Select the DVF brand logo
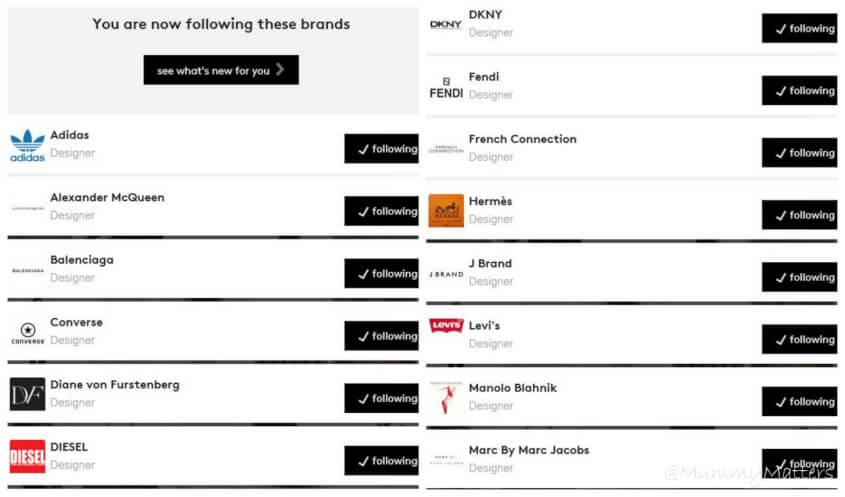The width and height of the screenshot is (845, 497). pyautogui.click(x=27, y=395)
